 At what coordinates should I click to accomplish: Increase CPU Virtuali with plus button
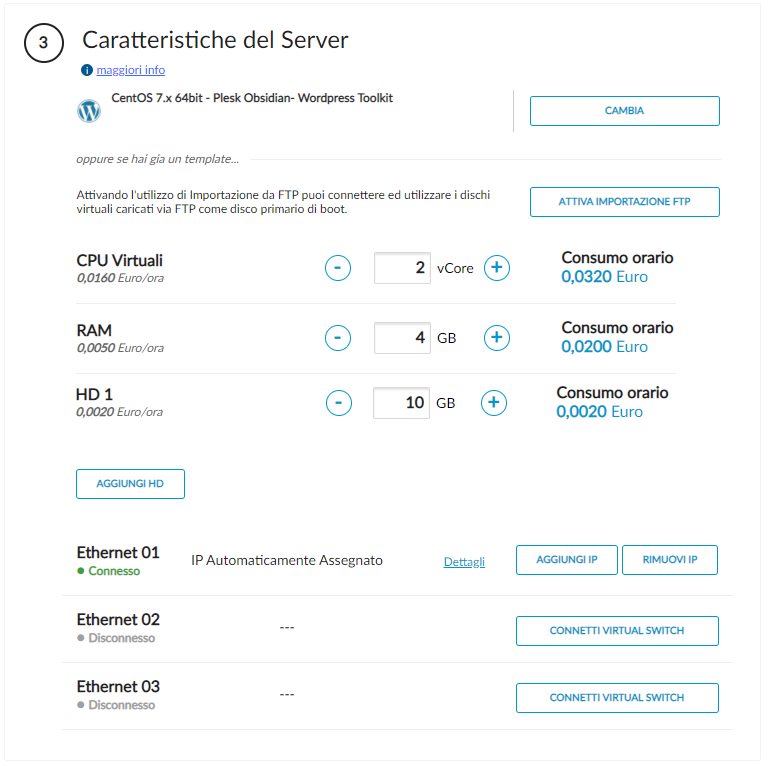click(x=497, y=268)
